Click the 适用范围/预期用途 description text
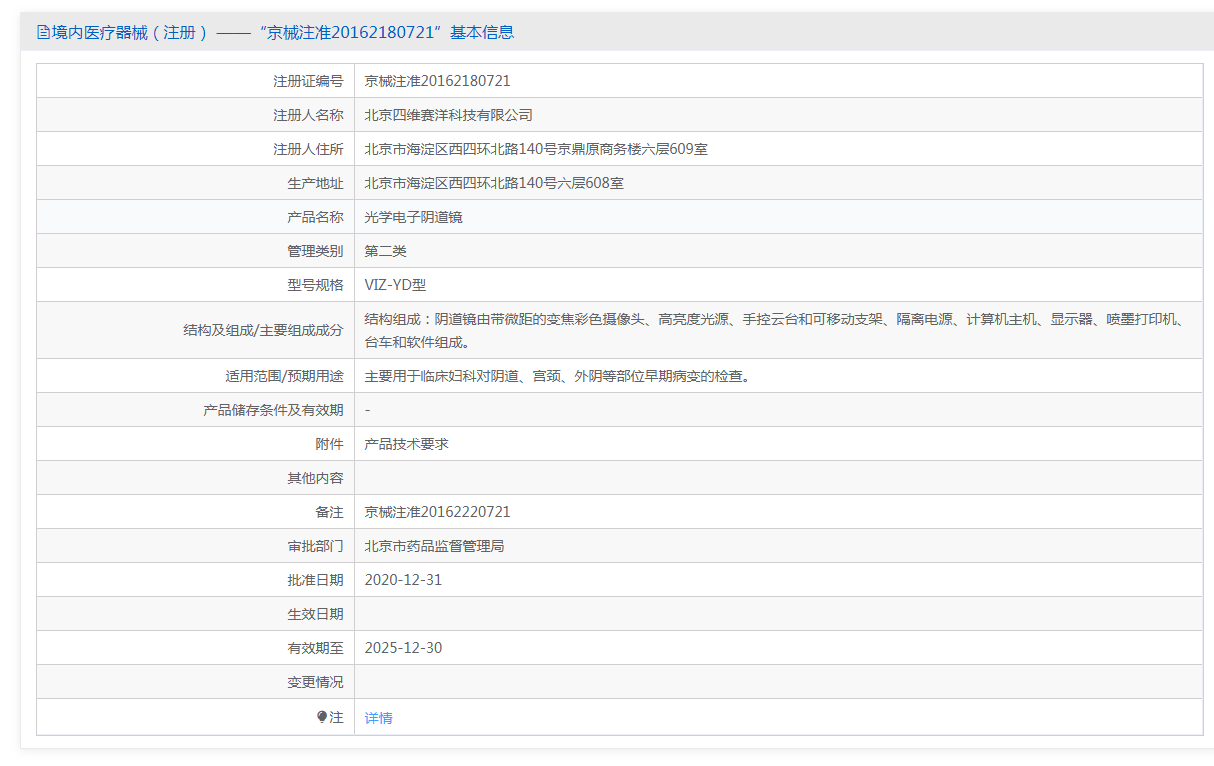 click(x=557, y=376)
